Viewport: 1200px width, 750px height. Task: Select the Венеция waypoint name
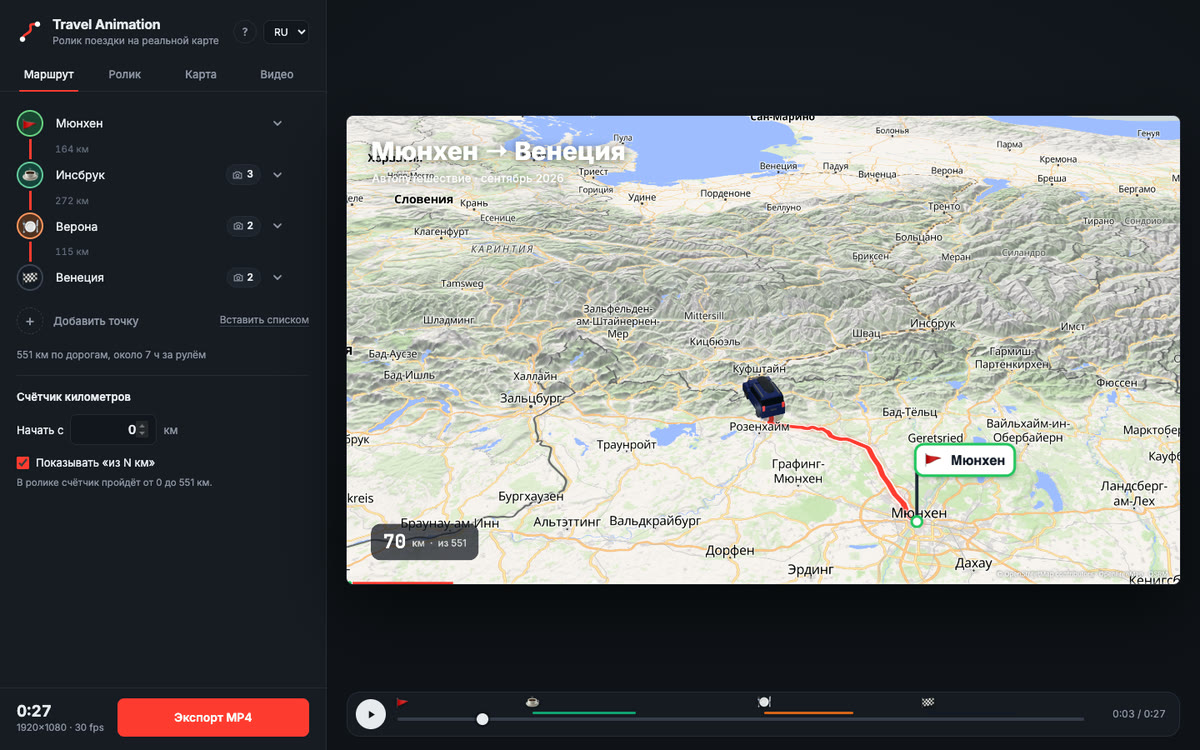point(80,277)
